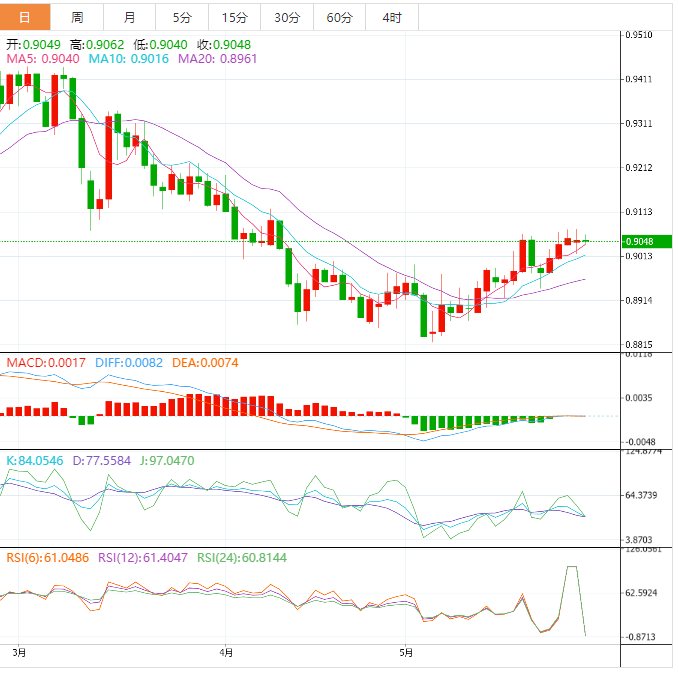
Task: Click the 4月 date axis marker
Action: coord(226,653)
